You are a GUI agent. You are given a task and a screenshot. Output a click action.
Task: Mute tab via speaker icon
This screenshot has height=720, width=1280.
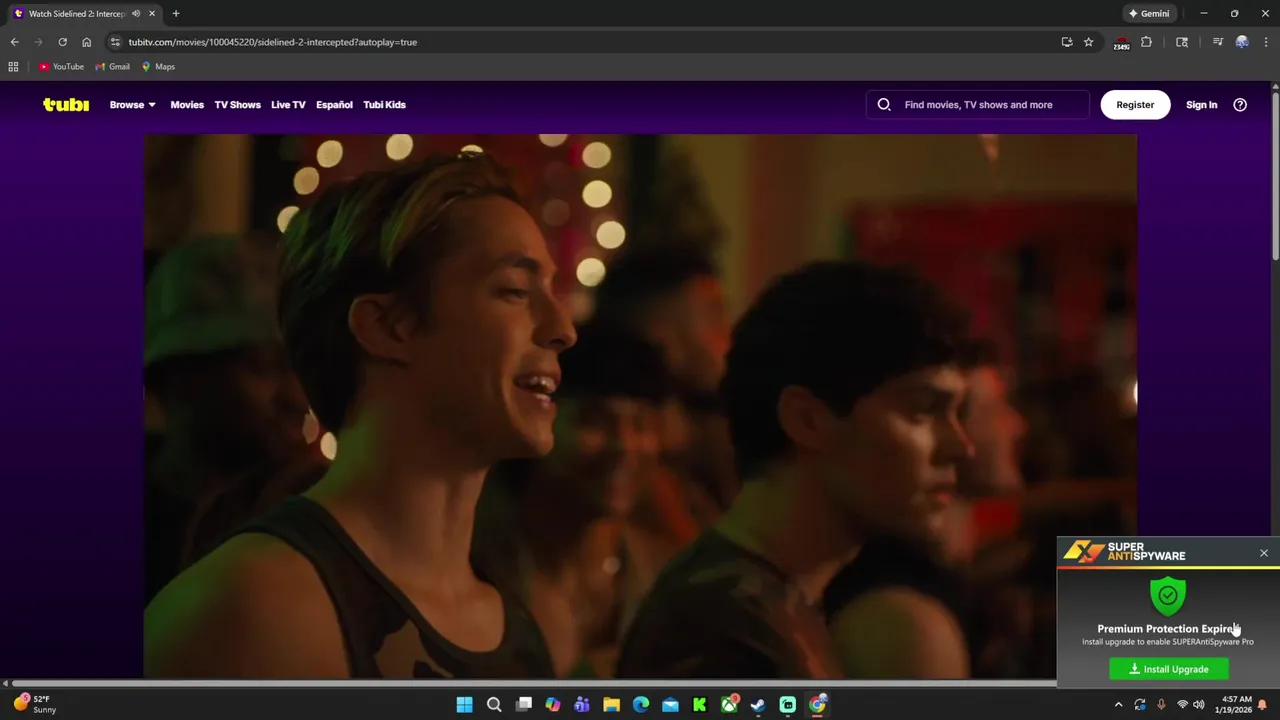point(136,14)
